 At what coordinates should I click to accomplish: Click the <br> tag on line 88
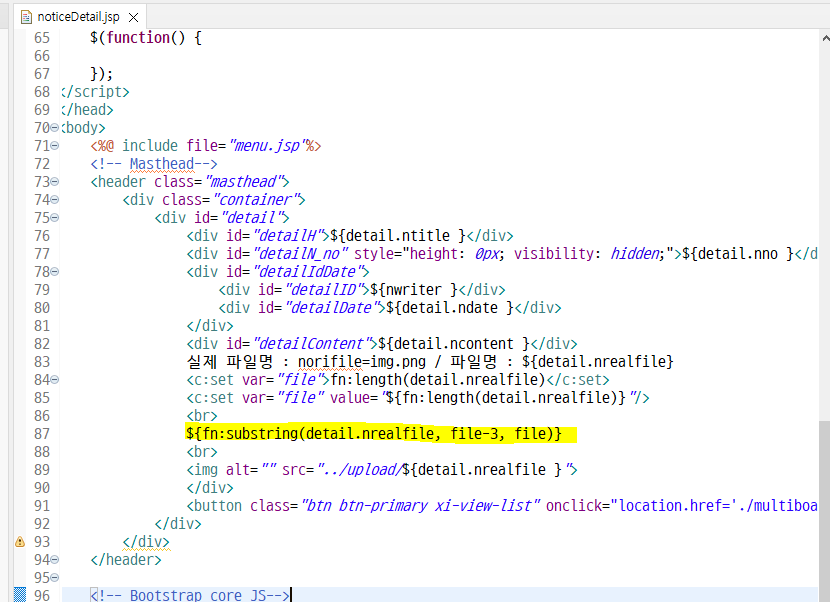(x=202, y=452)
